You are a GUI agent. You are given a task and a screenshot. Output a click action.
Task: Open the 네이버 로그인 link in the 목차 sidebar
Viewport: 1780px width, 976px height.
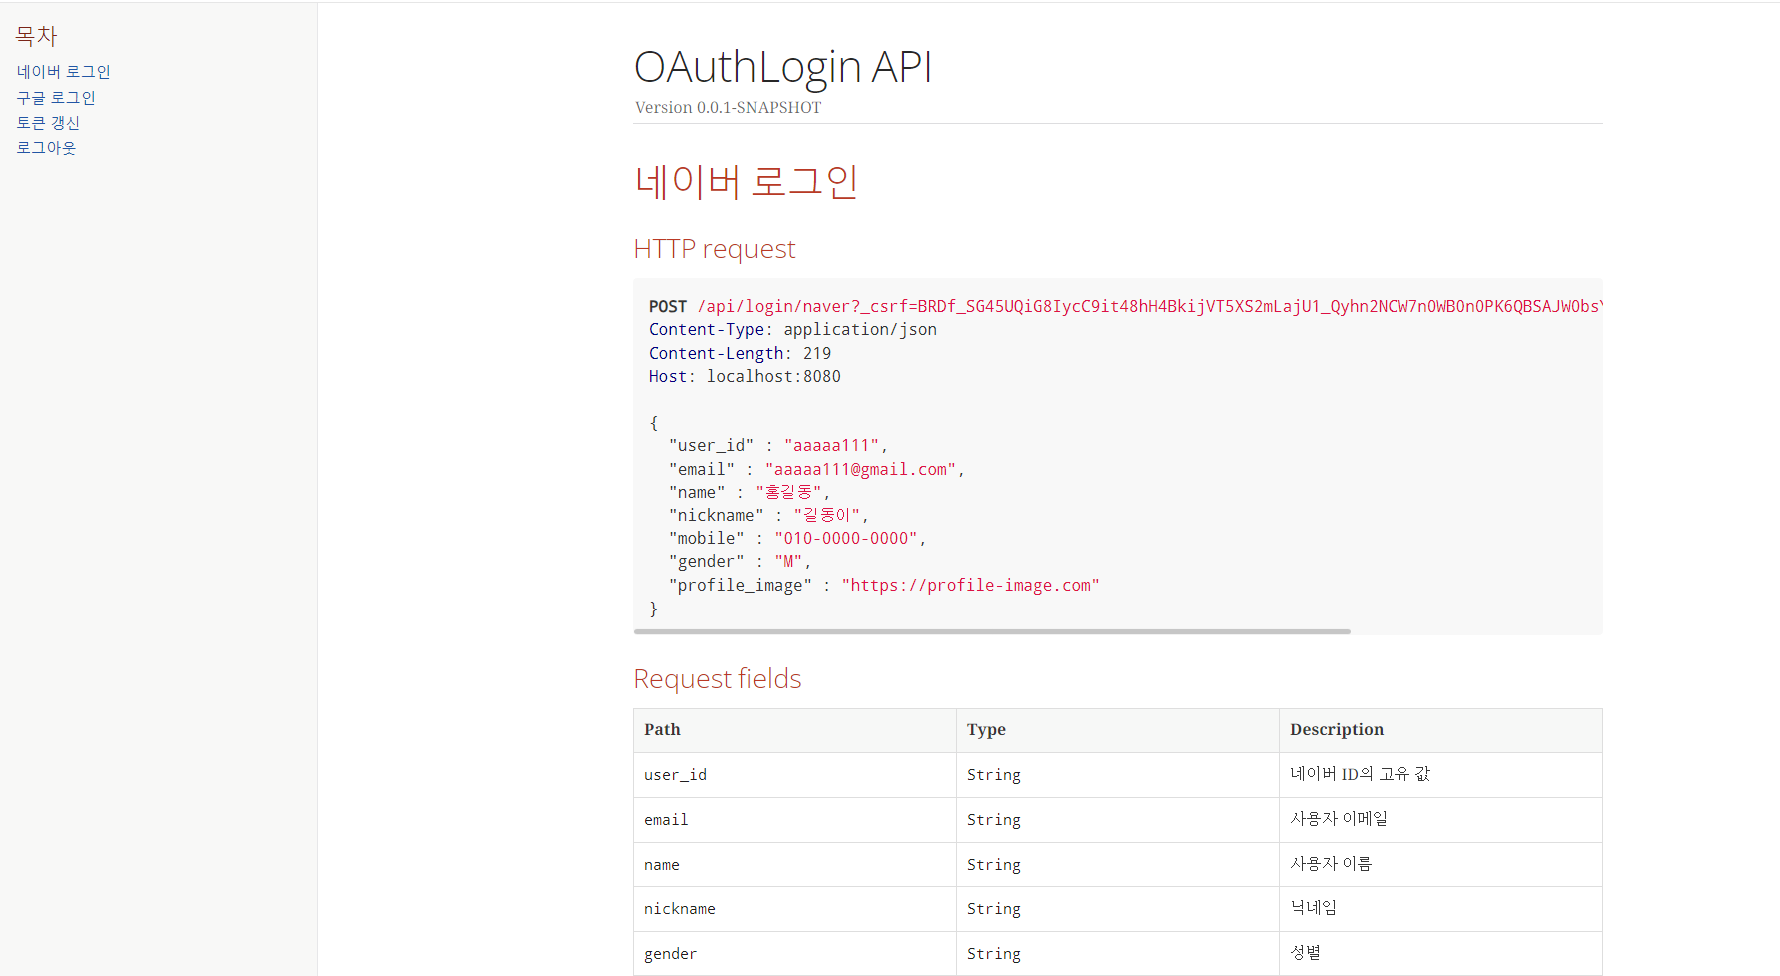(x=63, y=72)
